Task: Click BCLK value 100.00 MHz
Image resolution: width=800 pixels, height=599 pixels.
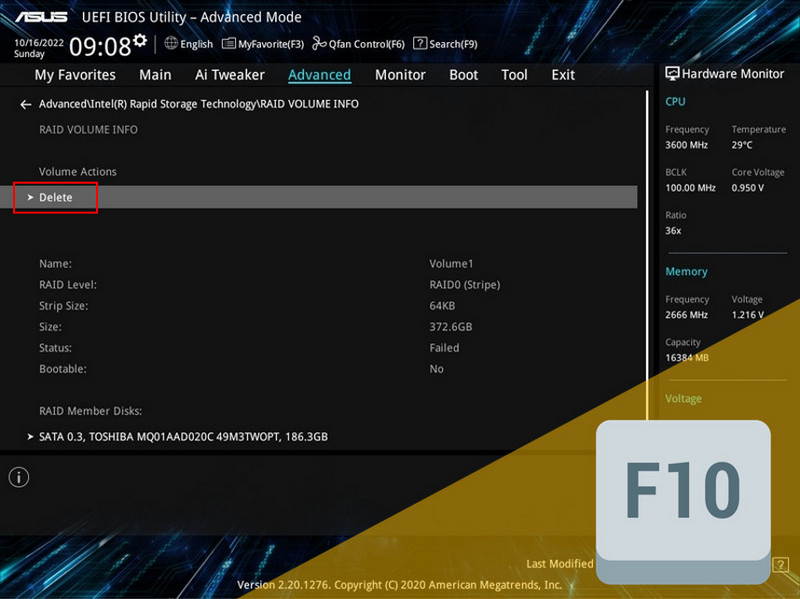Action: pyautogui.click(x=690, y=188)
